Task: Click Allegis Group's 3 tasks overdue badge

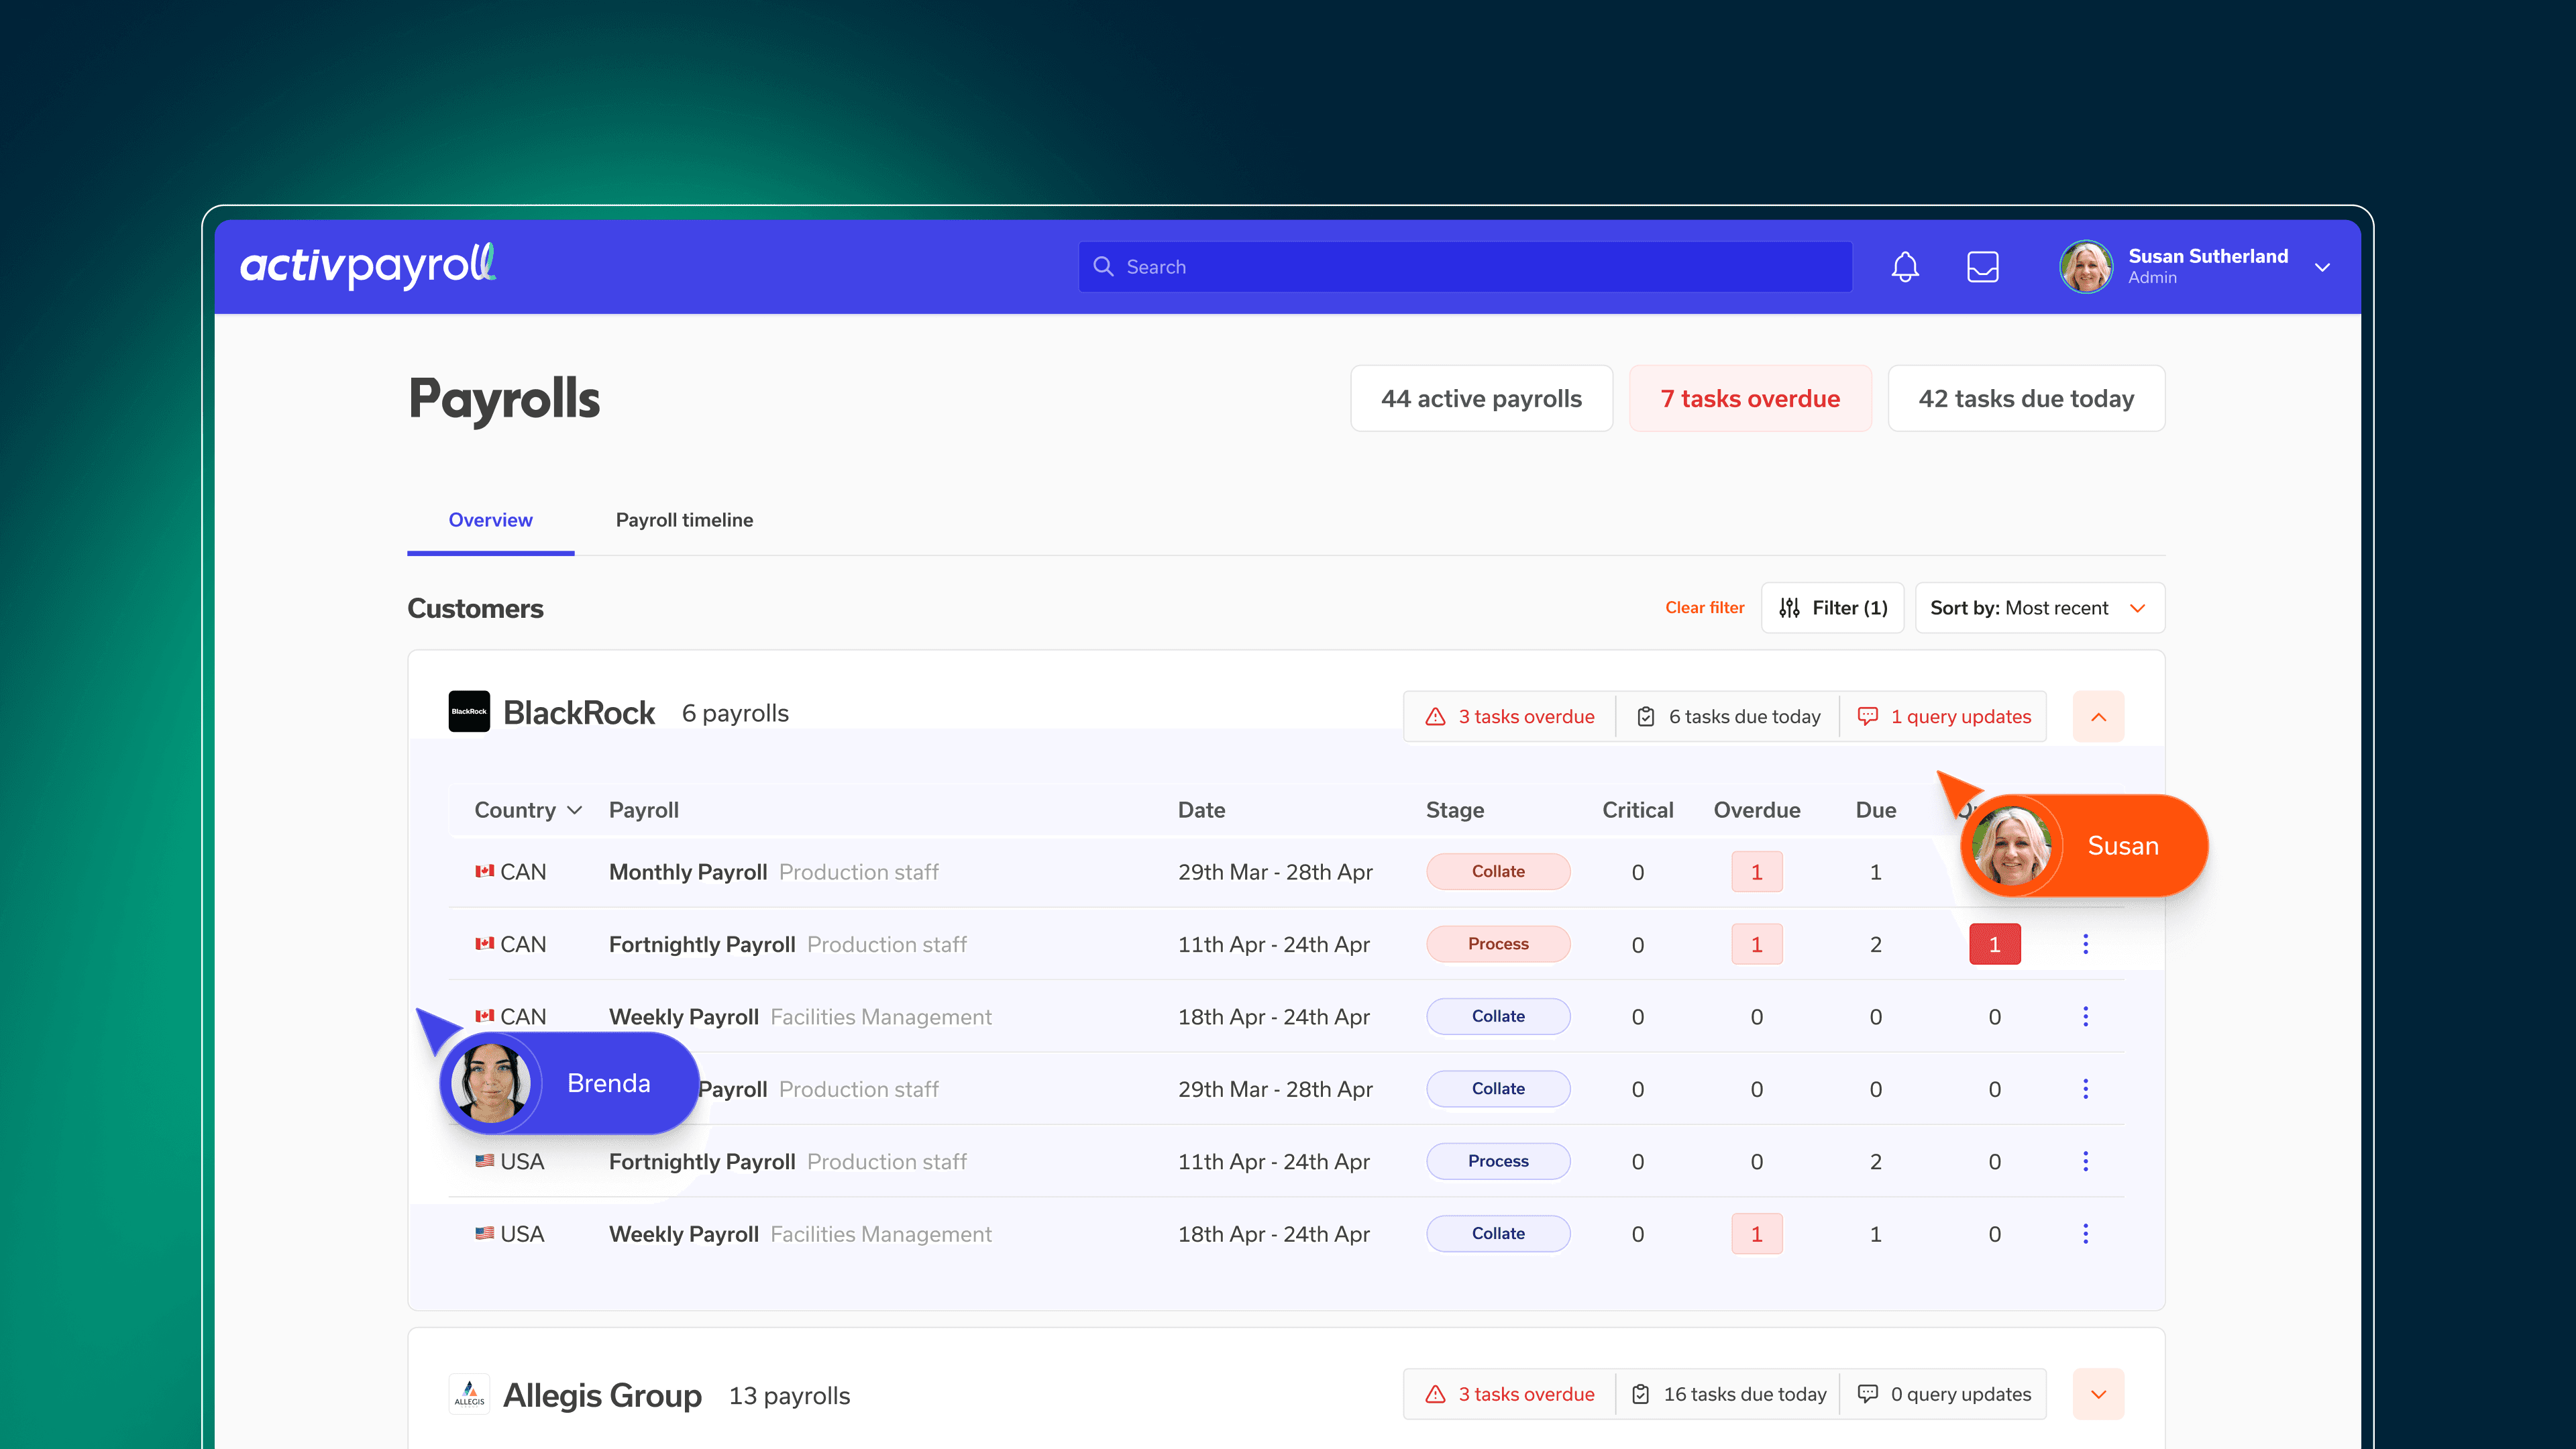Action: pos(1510,1394)
